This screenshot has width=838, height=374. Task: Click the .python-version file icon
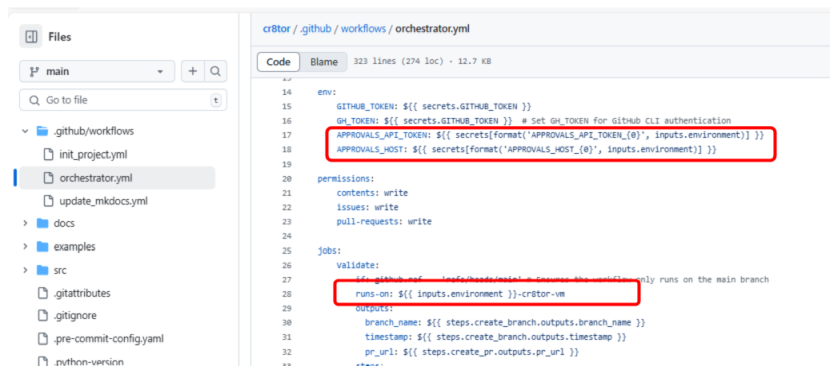point(42,362)
